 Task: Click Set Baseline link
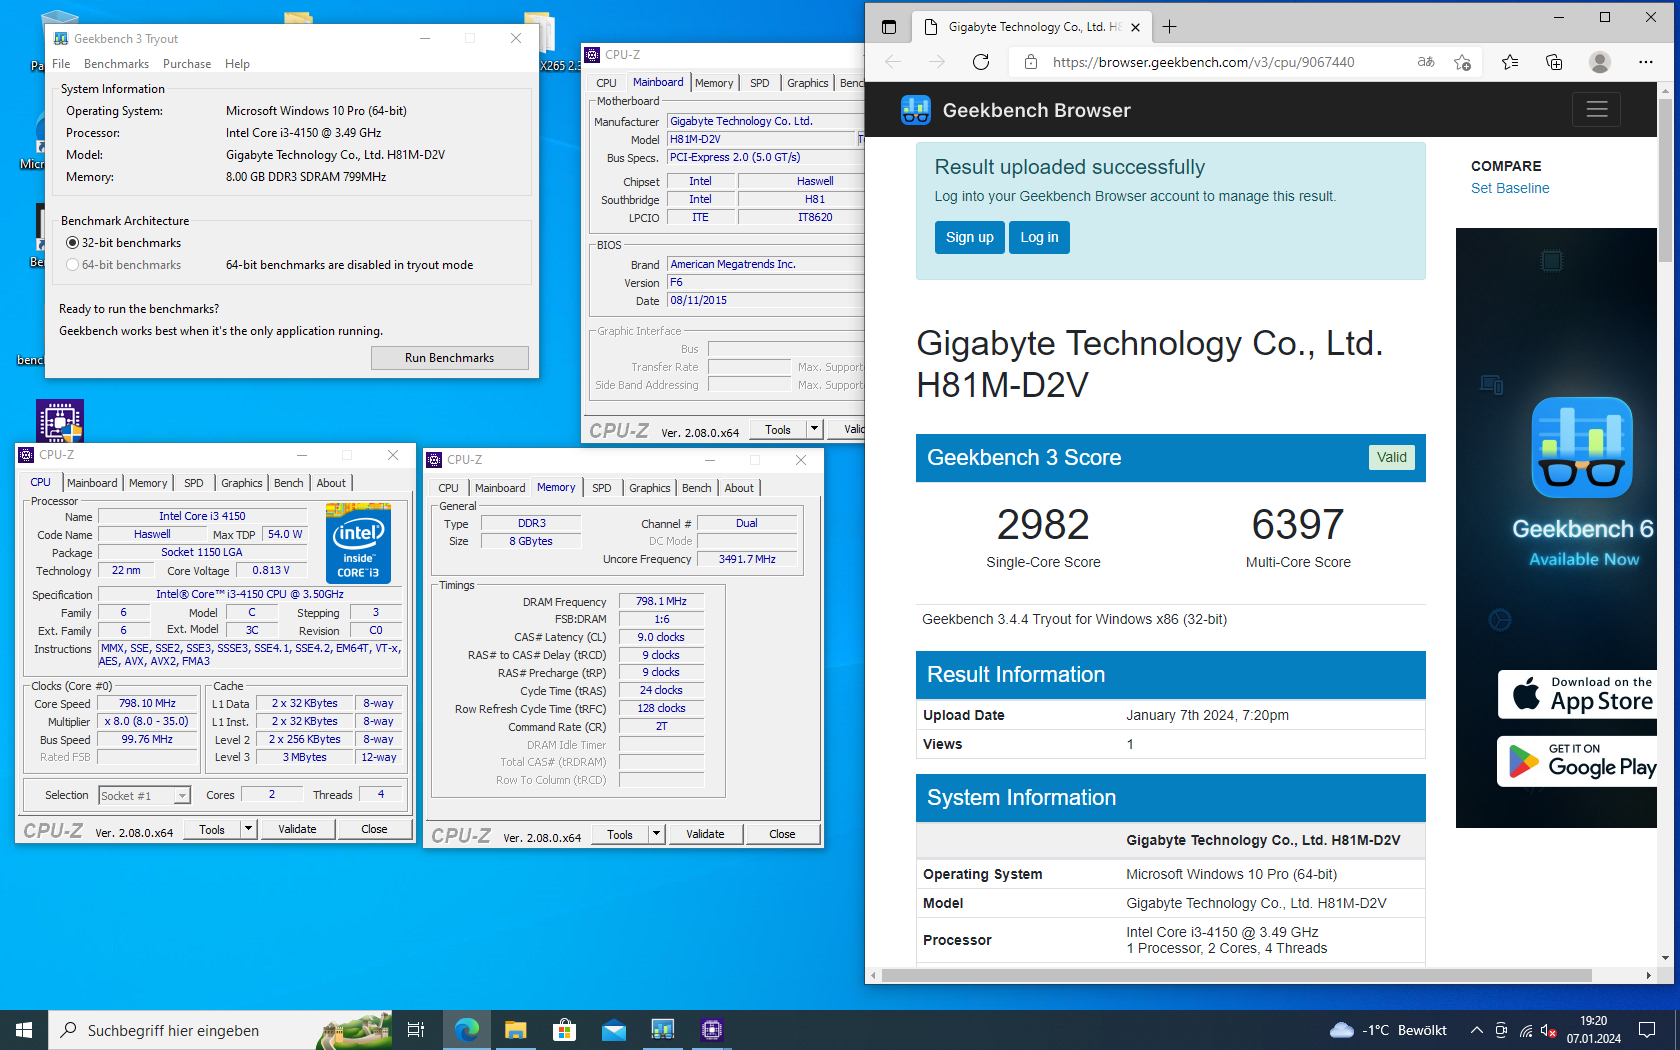click(x=1510, y=188)
